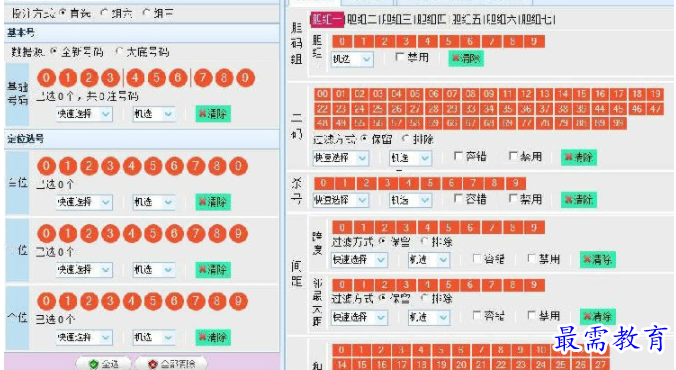Pick ball 1 in the 百位 row

click(68, 166)
